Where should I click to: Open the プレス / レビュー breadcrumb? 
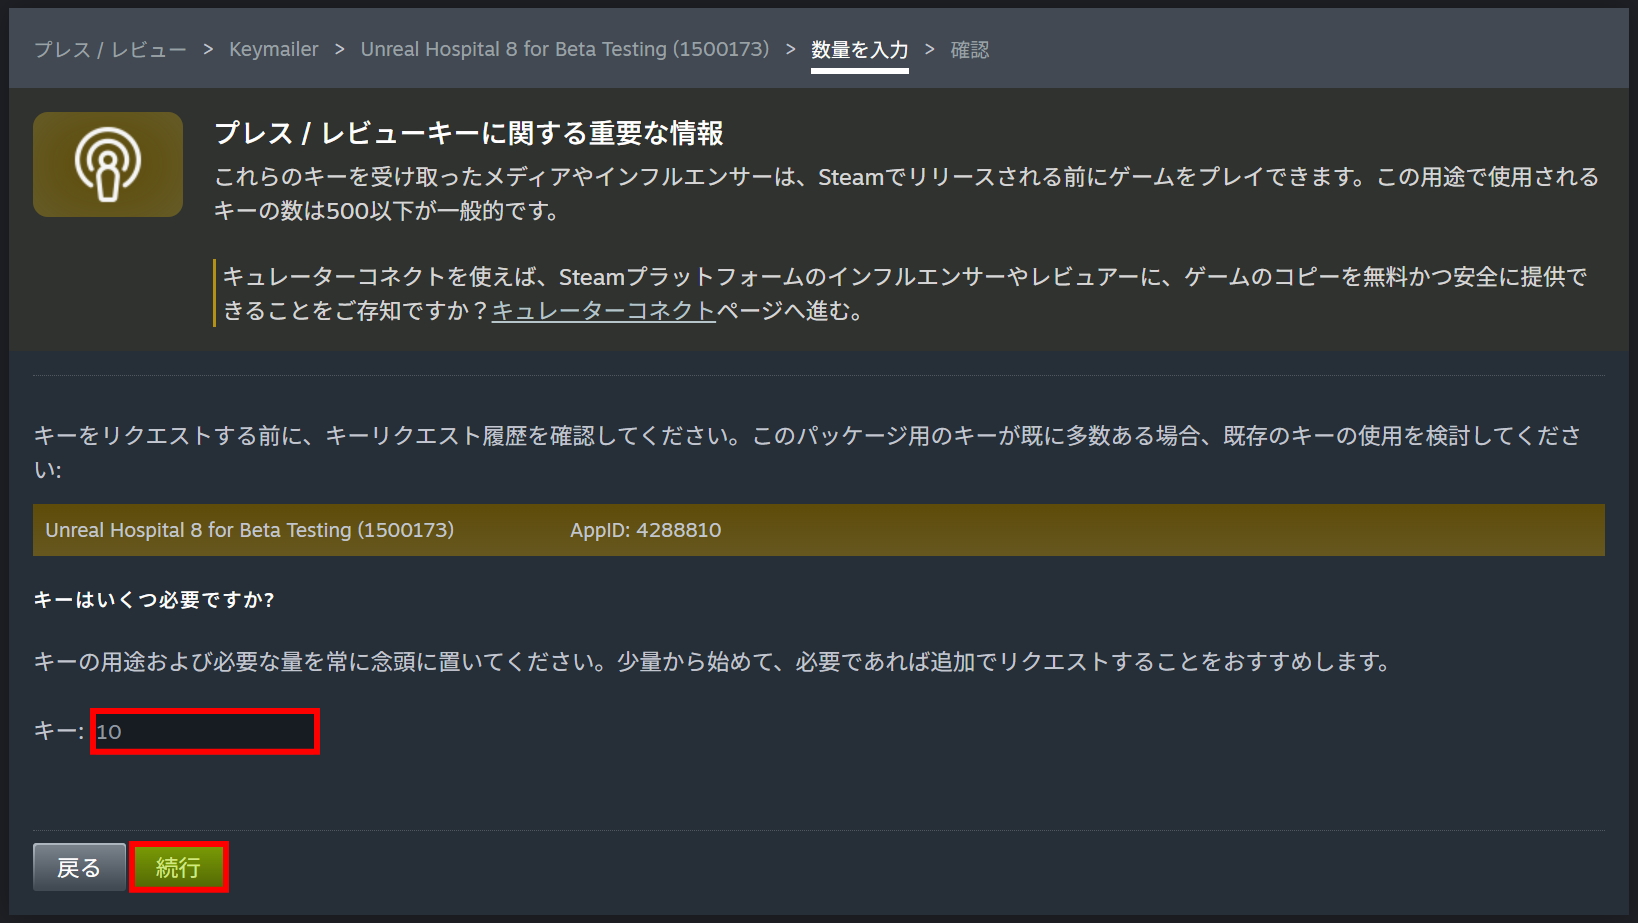click(110, 50)
